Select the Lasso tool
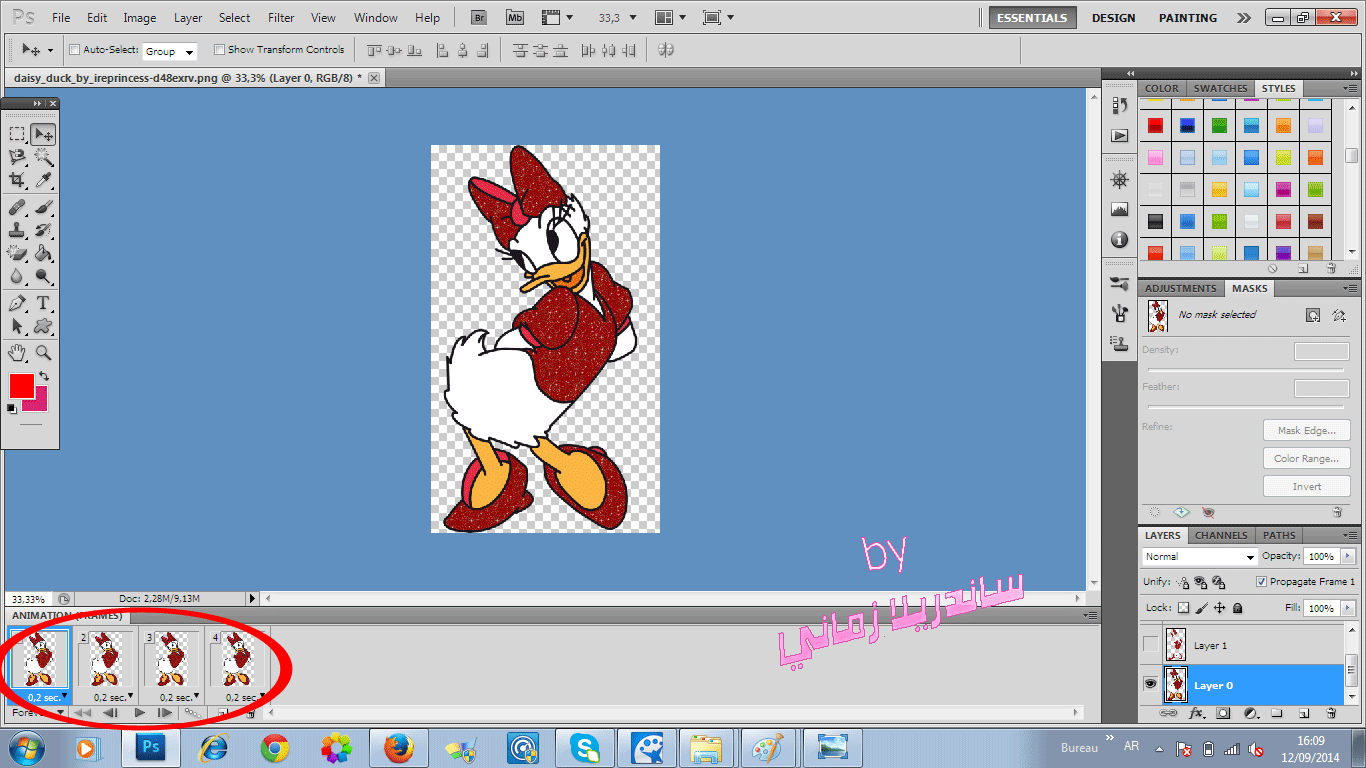1366x768 pixels. coord(17,157)
